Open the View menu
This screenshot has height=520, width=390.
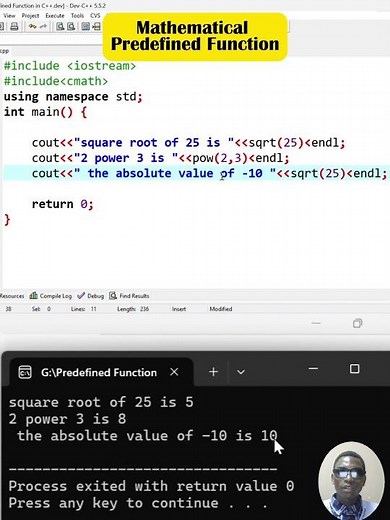9,16
